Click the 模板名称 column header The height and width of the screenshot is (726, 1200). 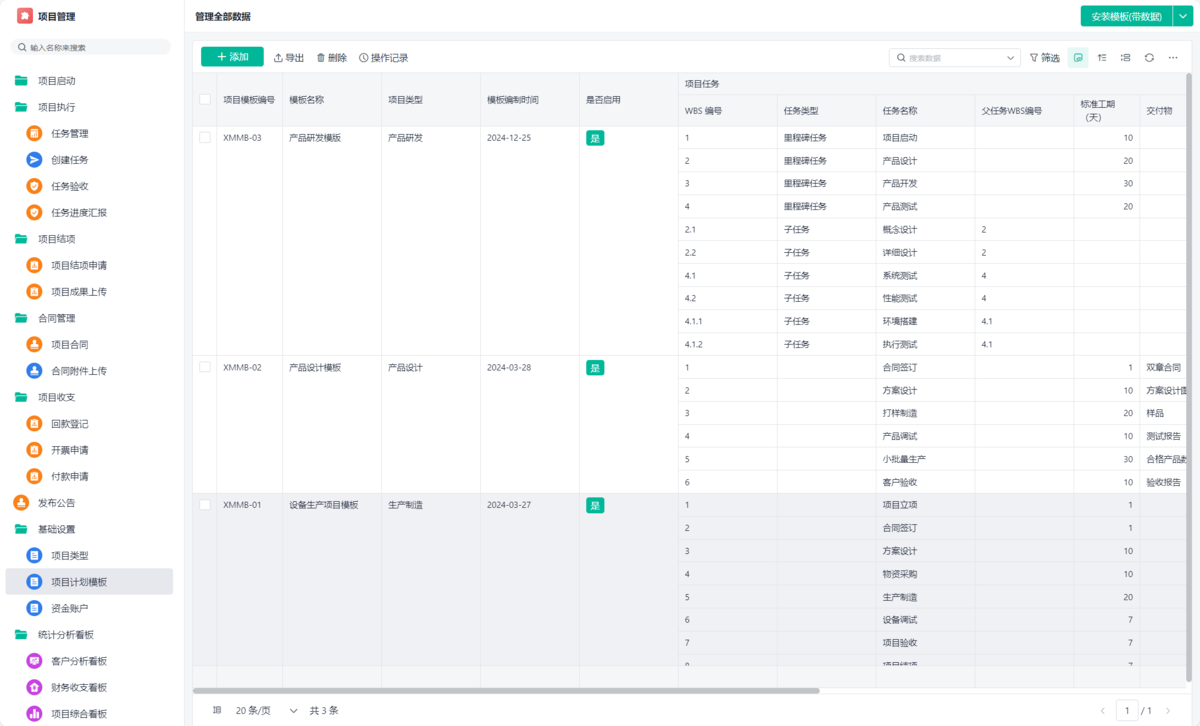332,100
